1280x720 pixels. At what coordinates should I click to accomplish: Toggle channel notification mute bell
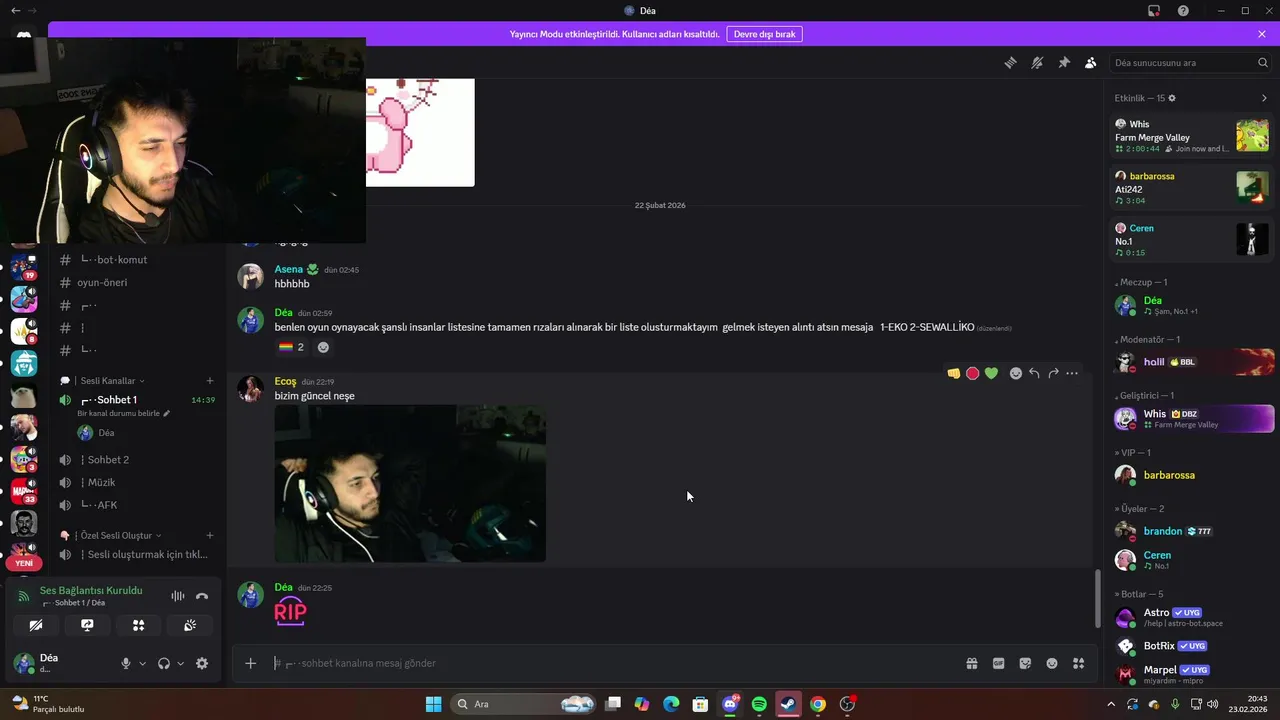[1037, 62]
